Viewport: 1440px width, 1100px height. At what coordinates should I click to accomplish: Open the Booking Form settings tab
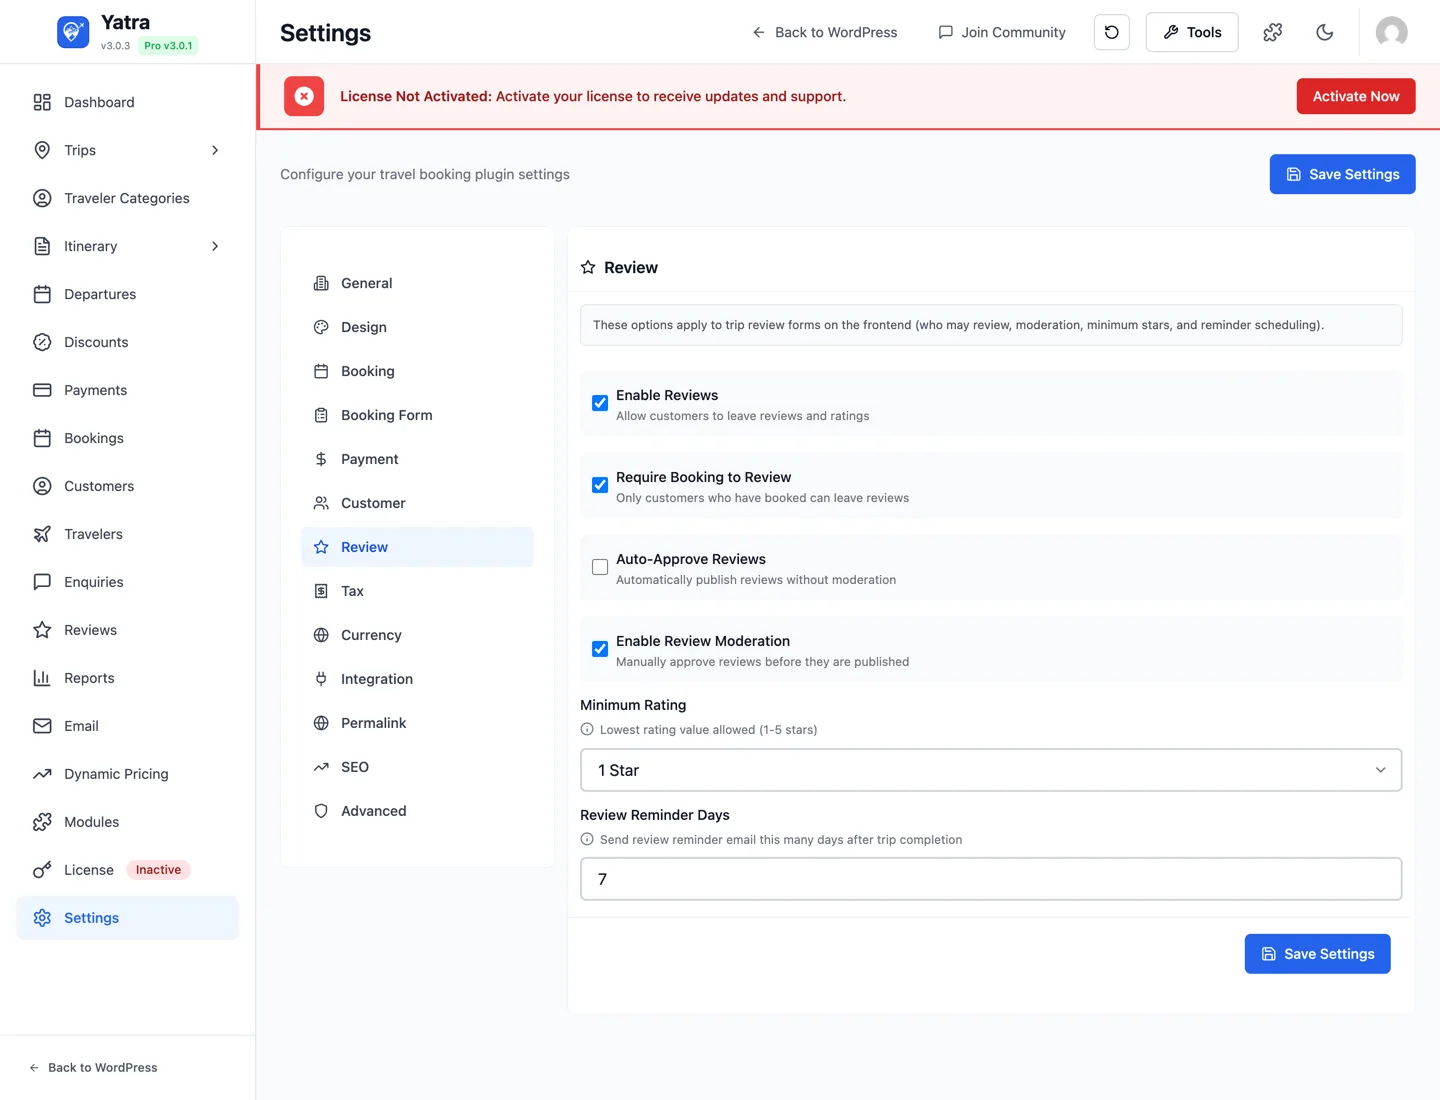(x=417, y=415)
